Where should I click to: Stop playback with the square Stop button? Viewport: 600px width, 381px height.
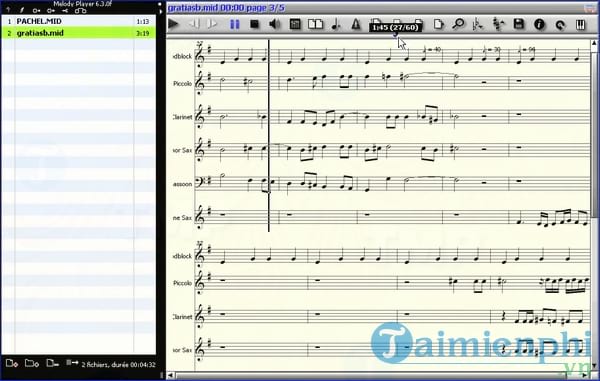[254, 24]
